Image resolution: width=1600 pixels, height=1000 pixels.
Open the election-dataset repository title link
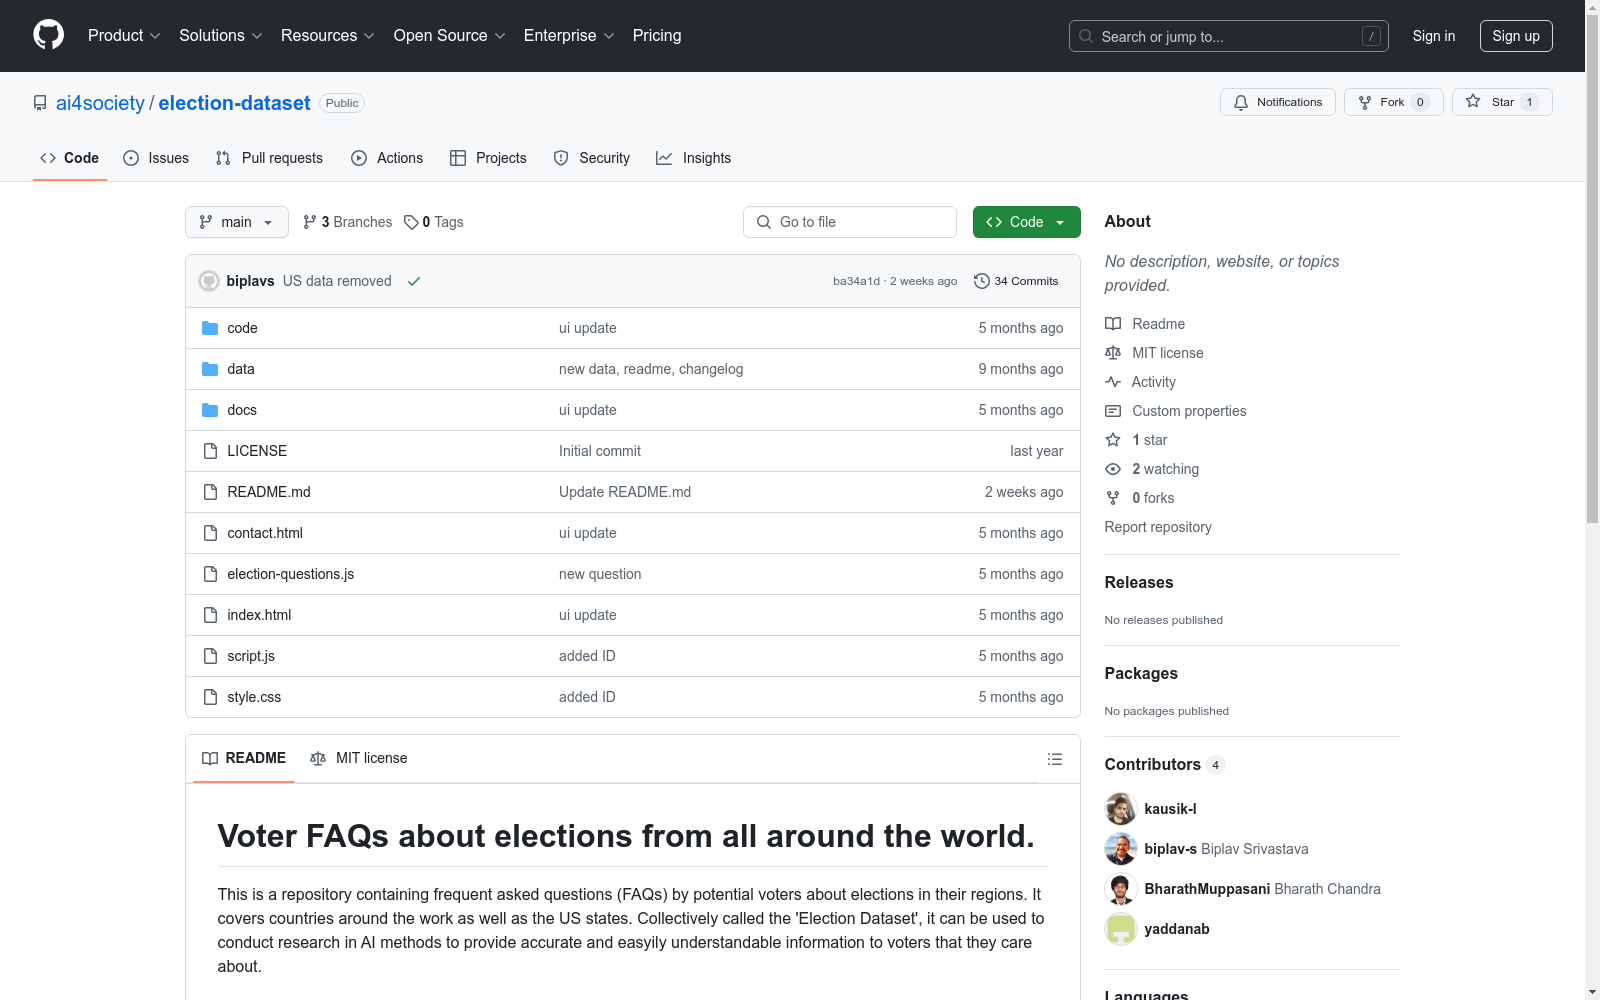tap(234, 103)
